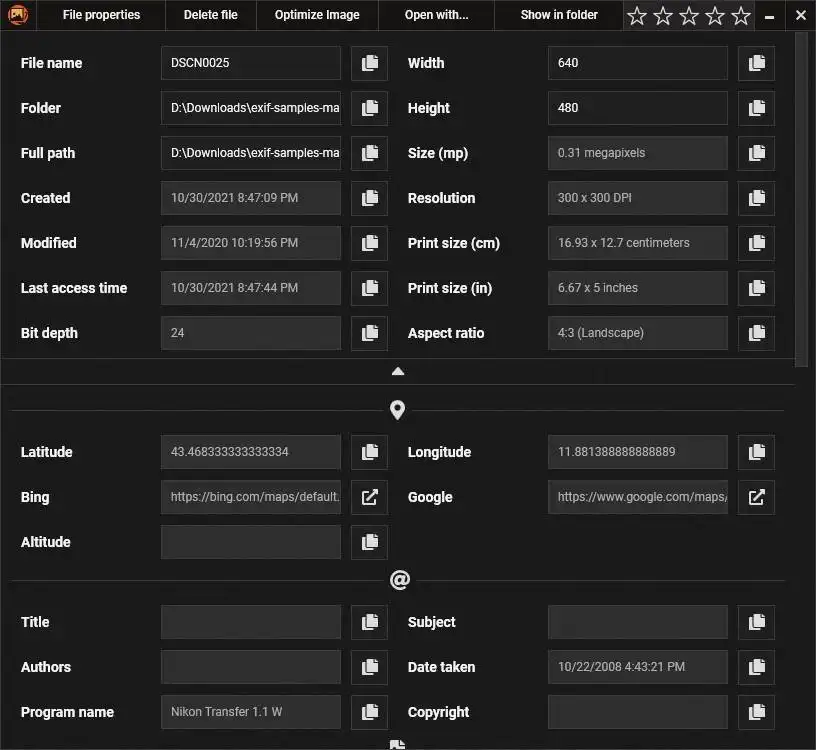The image size is (816, 750).
Task: Copy the Latitude value
Action: click(369, 452)
